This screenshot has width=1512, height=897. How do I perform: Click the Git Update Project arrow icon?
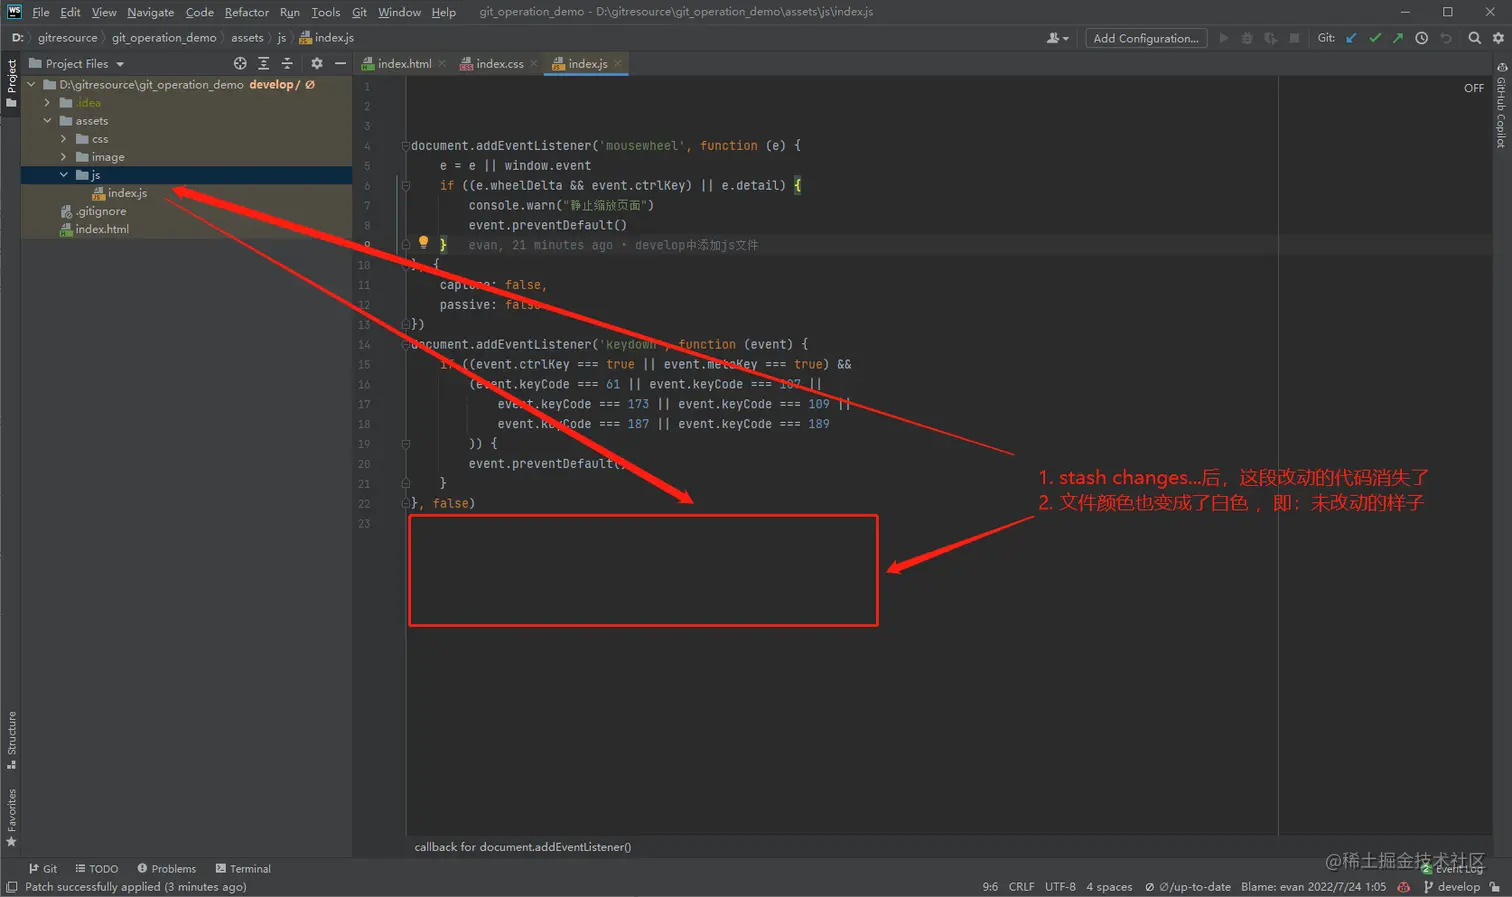[x=1352, y=38]
